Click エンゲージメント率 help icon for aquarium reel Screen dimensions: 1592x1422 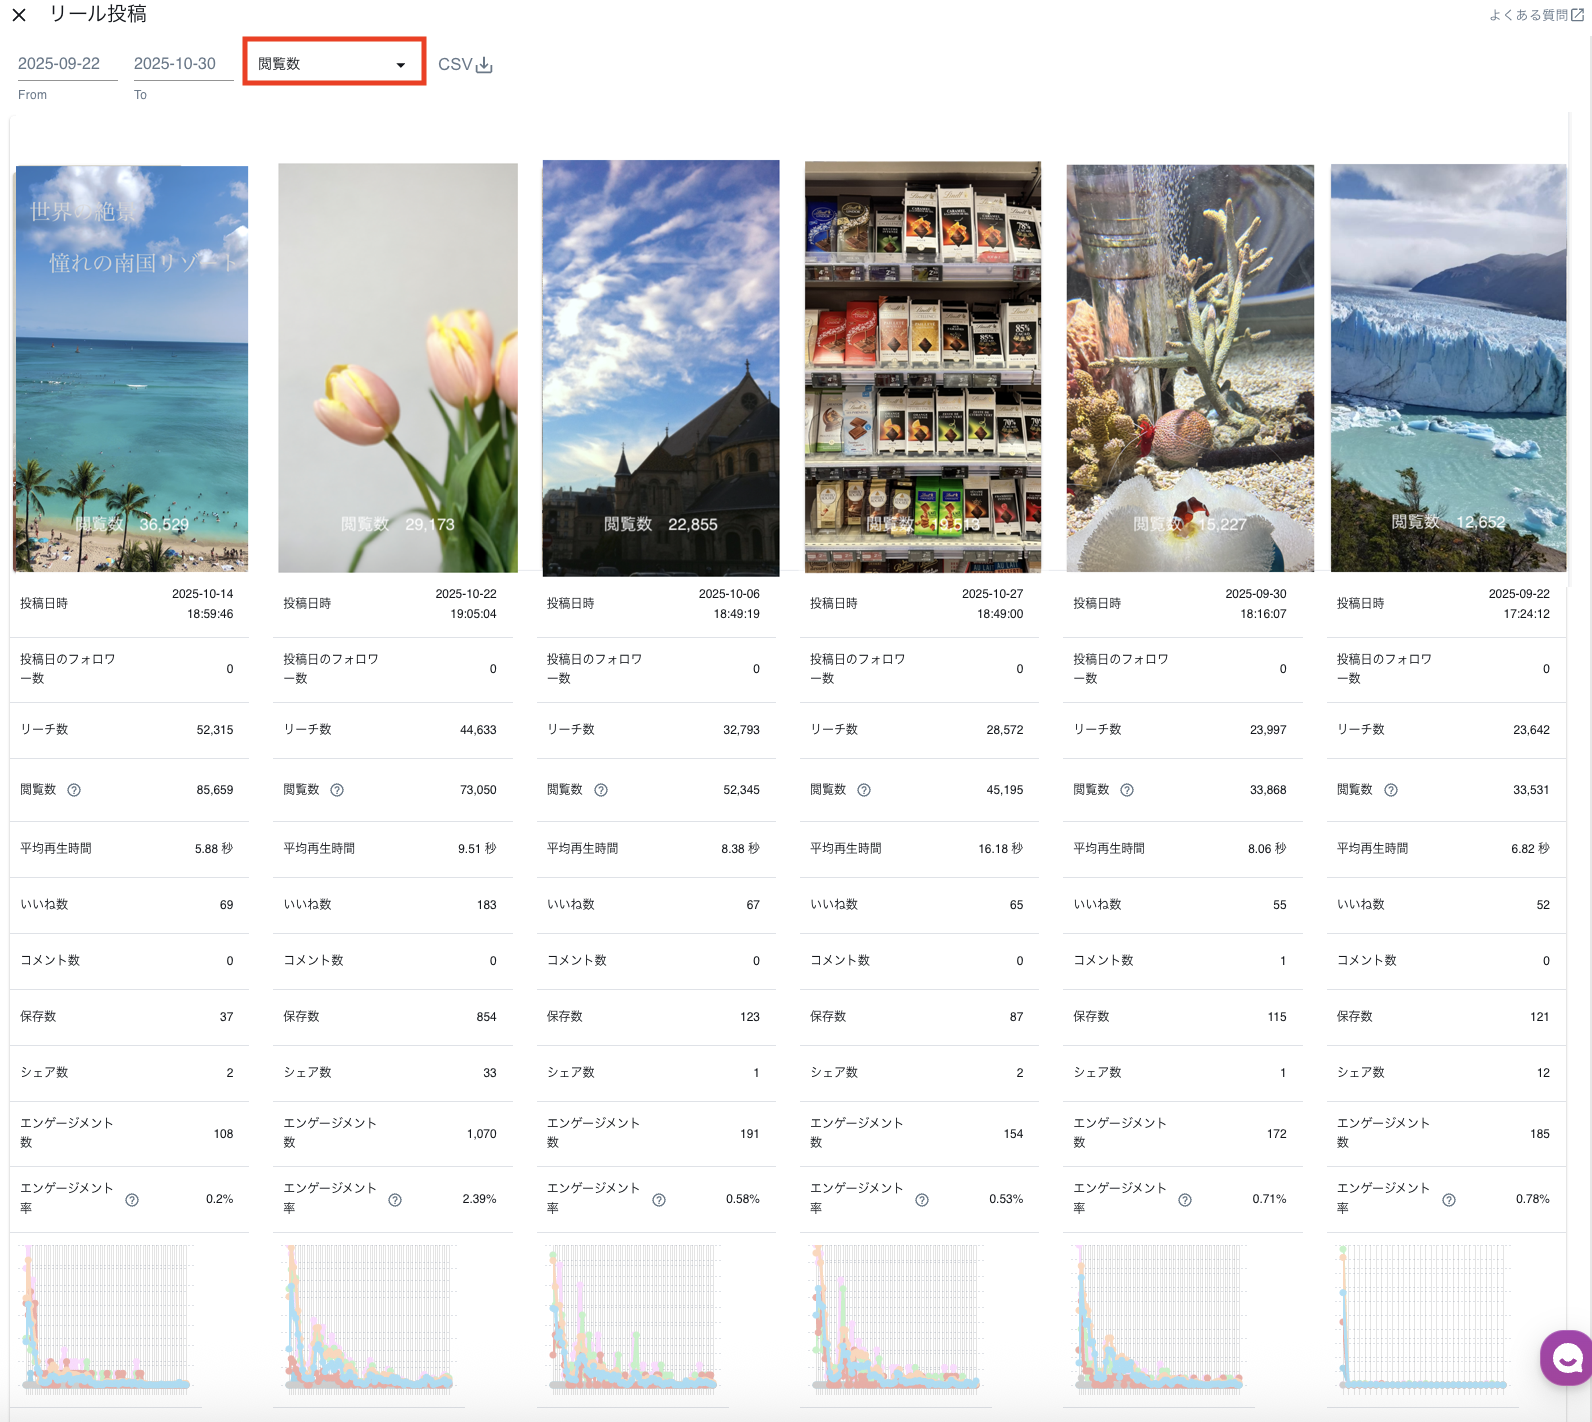tap(1185, 1200)
